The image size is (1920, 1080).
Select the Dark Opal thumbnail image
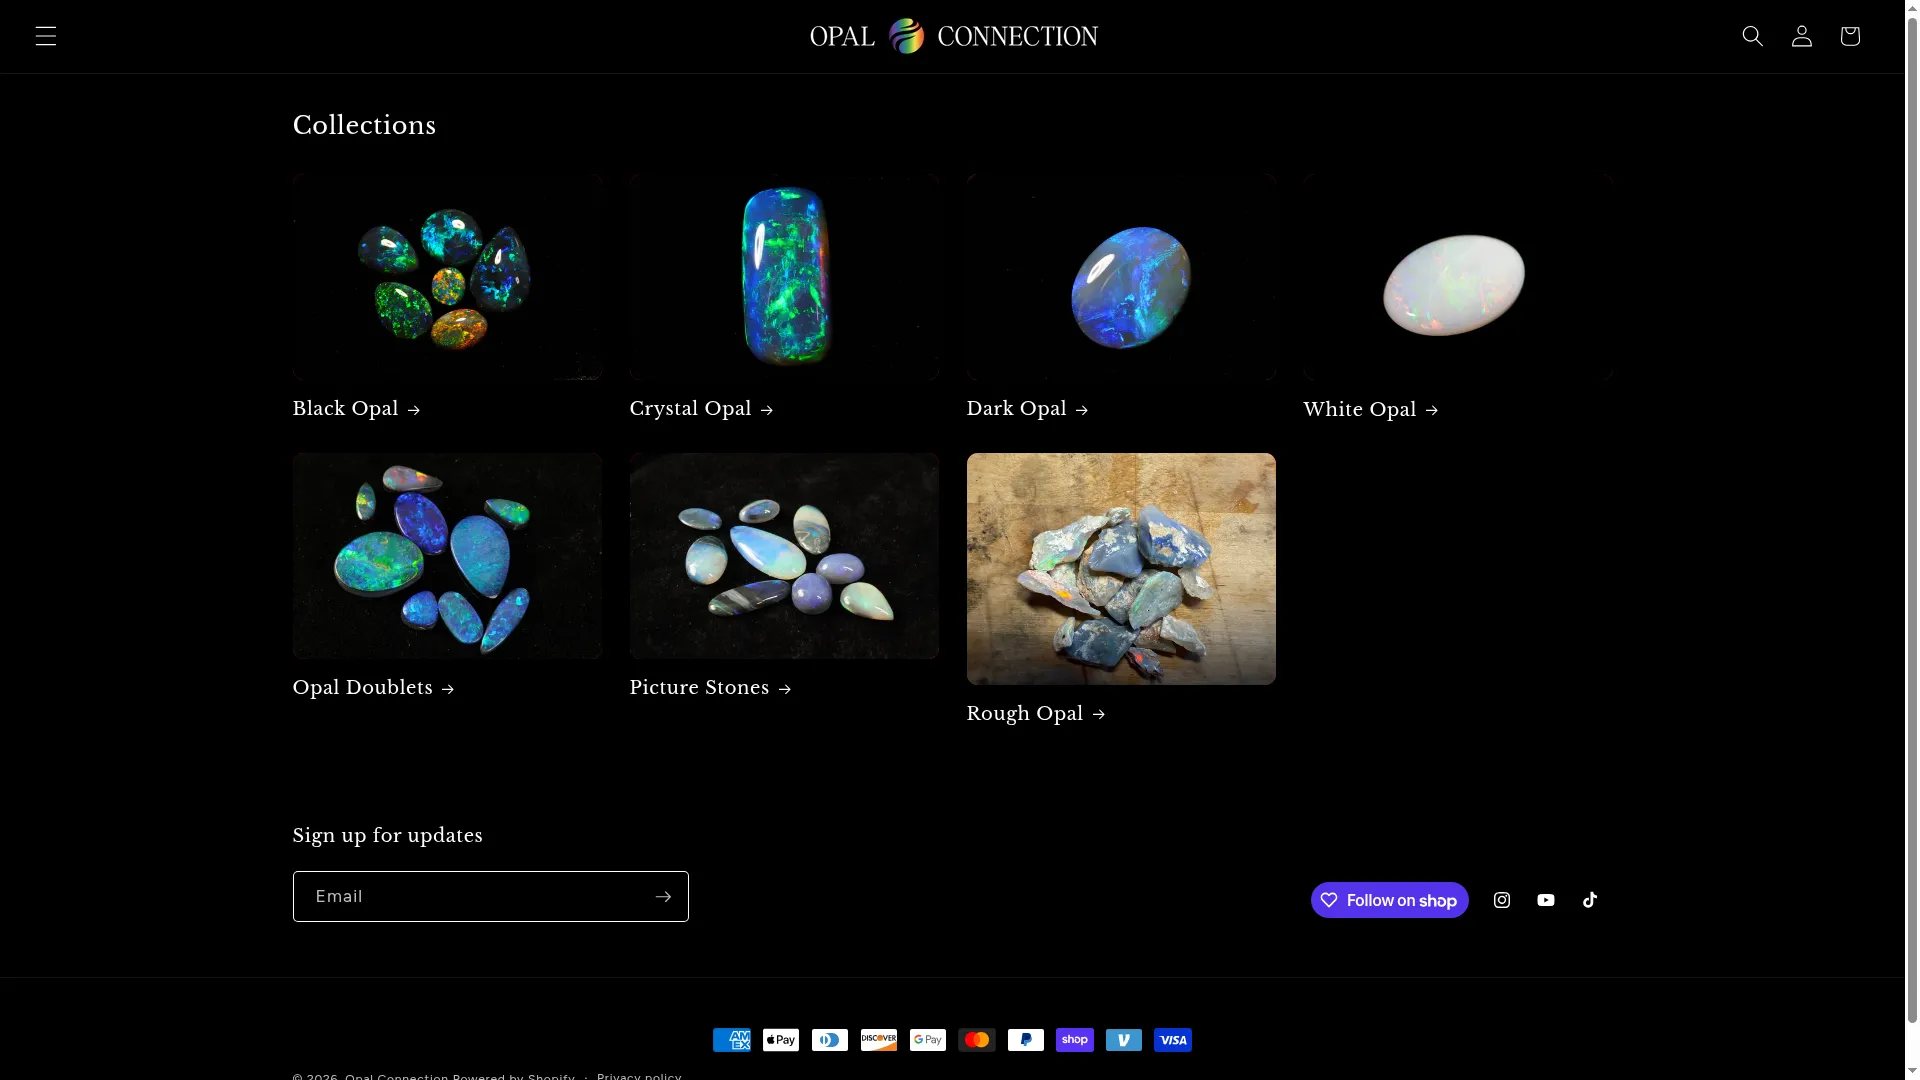(1121, 277)
